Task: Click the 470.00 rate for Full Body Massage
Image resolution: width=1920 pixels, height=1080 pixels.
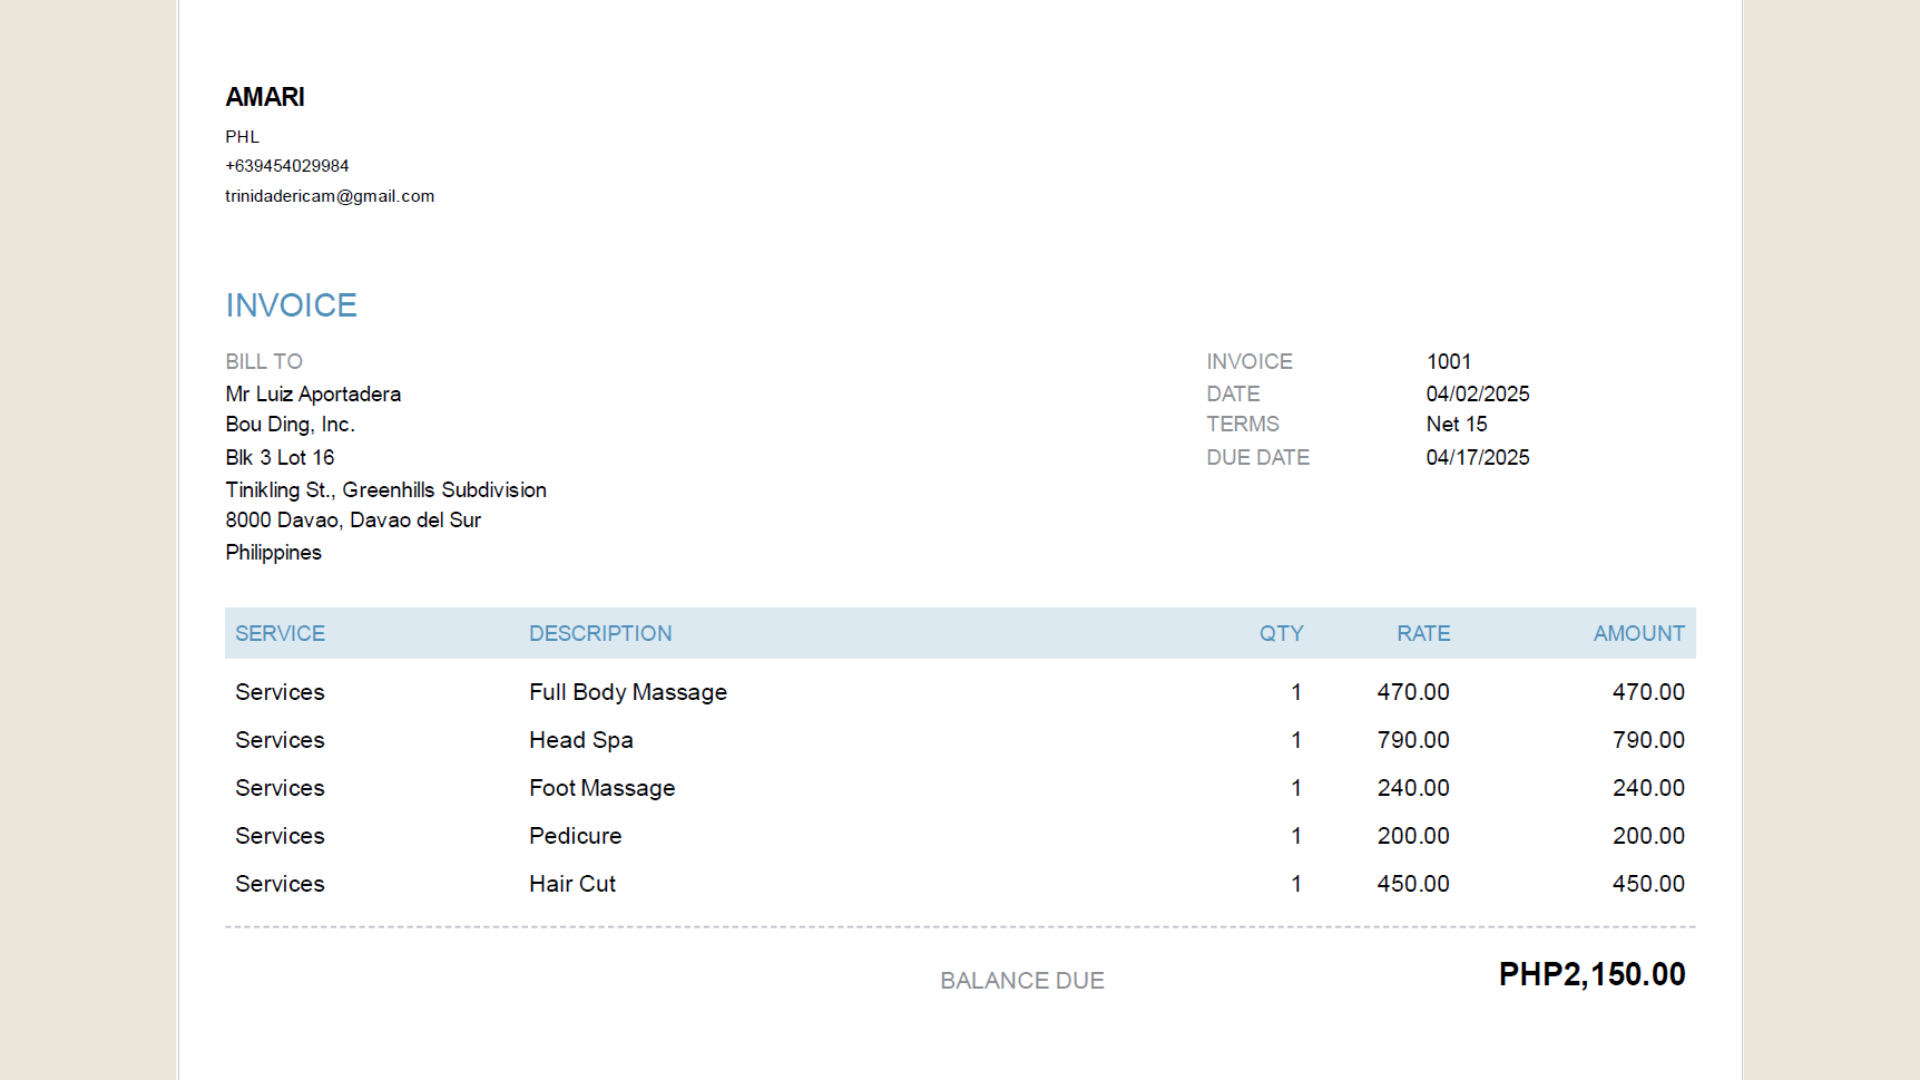Action: point(1413,692)
